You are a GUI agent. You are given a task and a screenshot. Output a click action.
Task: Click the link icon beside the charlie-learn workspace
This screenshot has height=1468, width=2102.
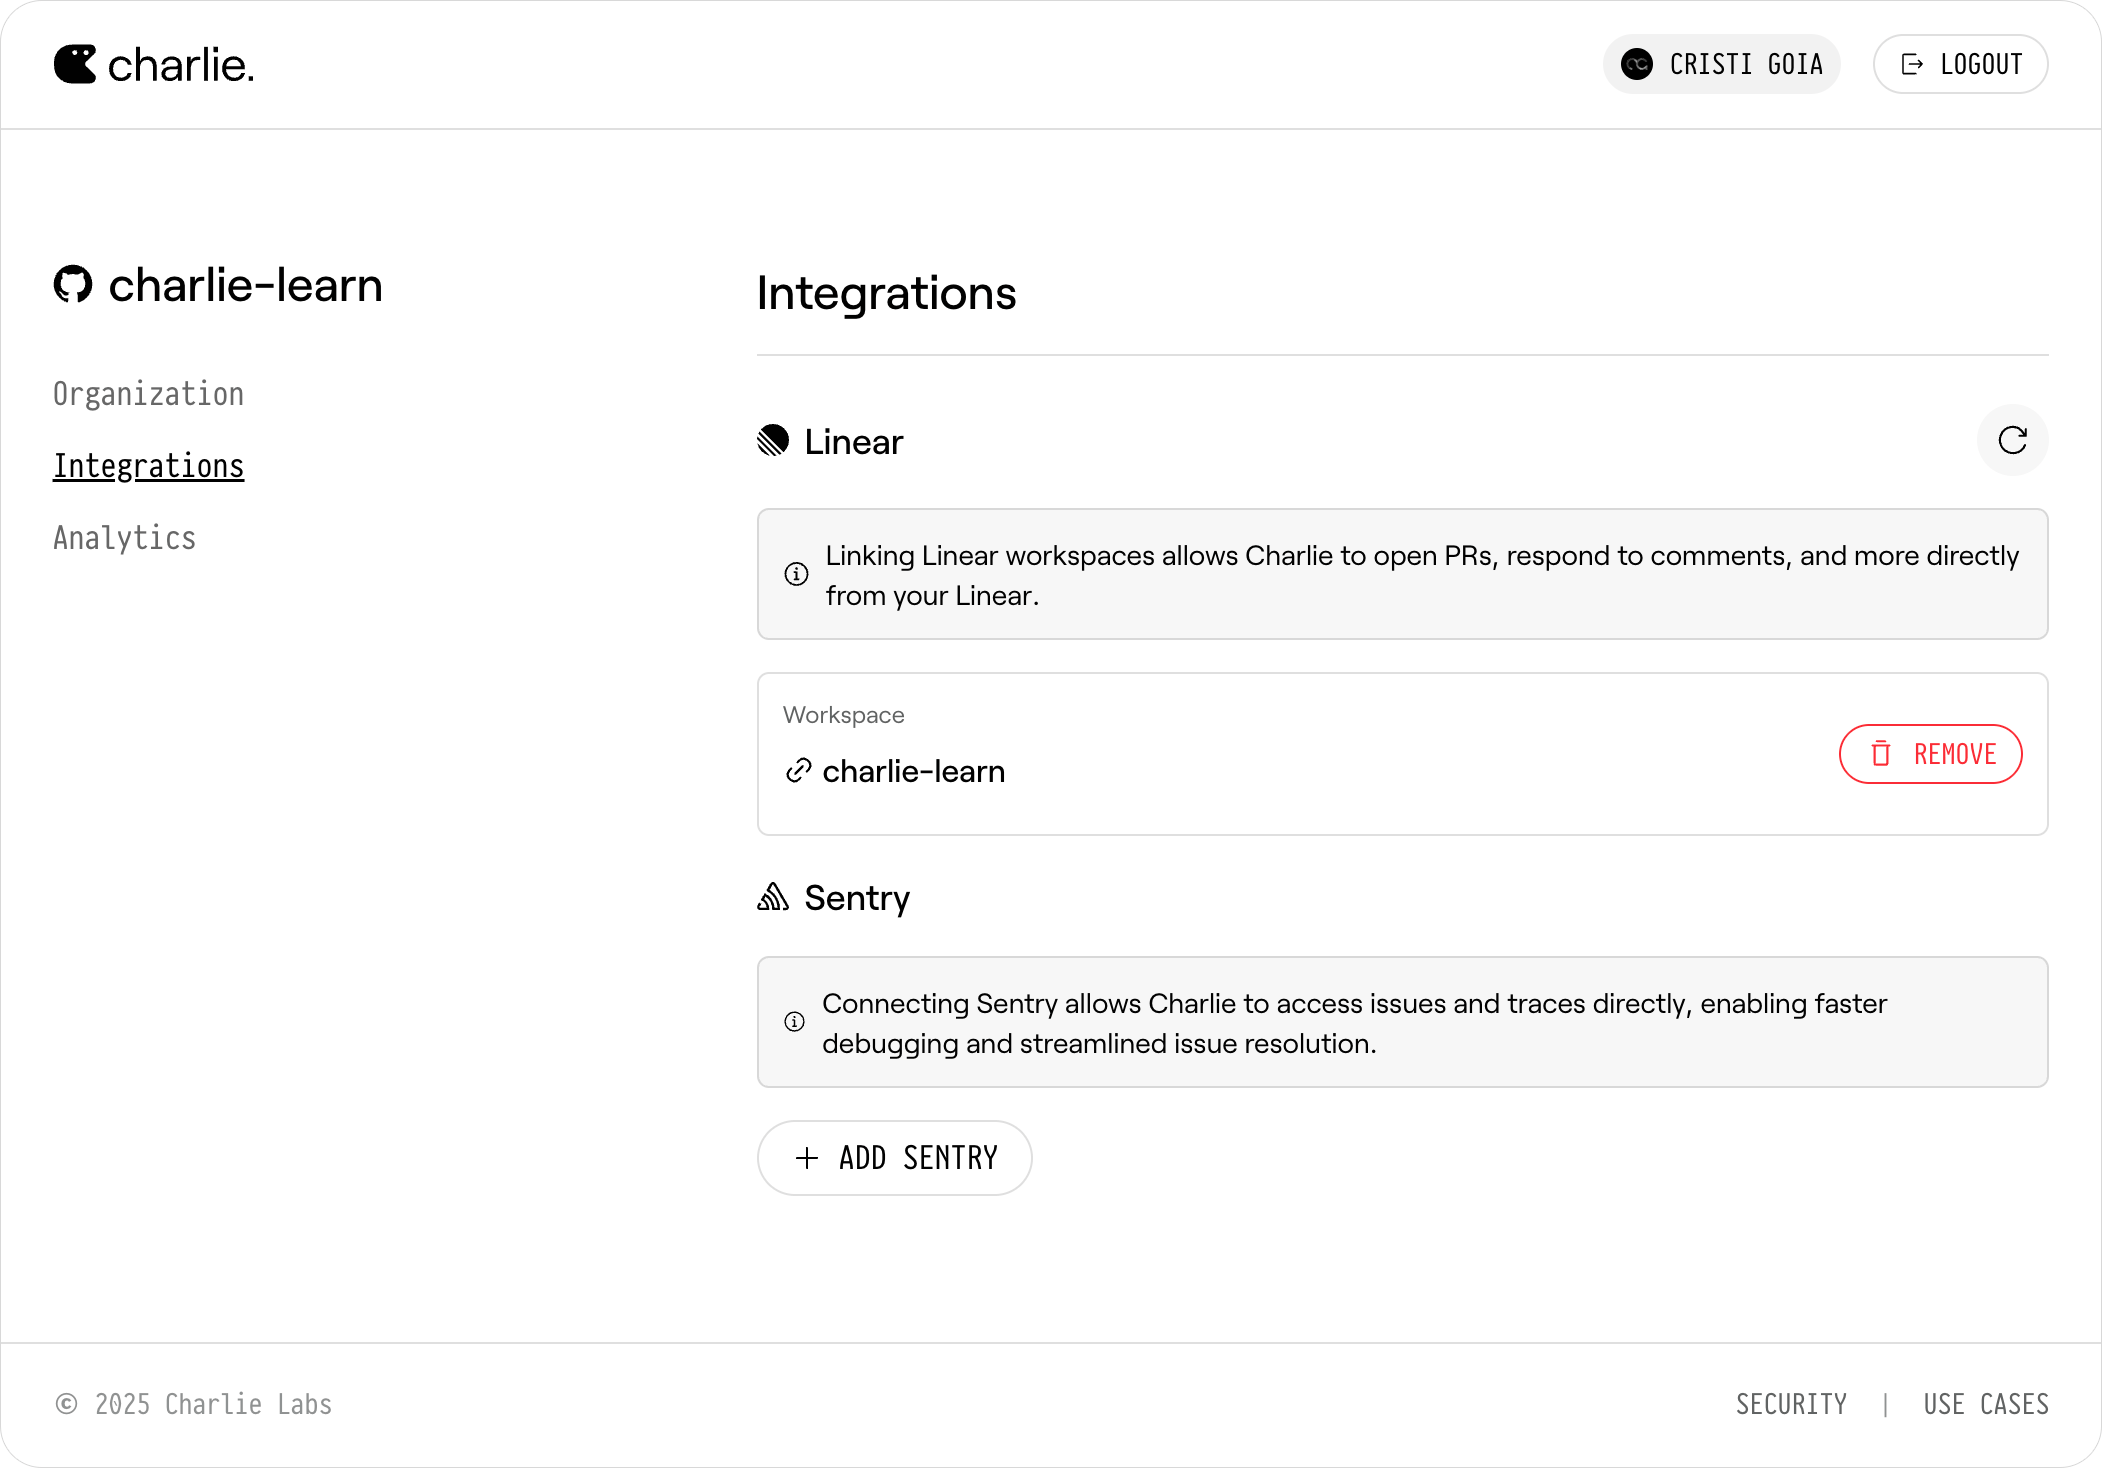[x=797, y=771]
